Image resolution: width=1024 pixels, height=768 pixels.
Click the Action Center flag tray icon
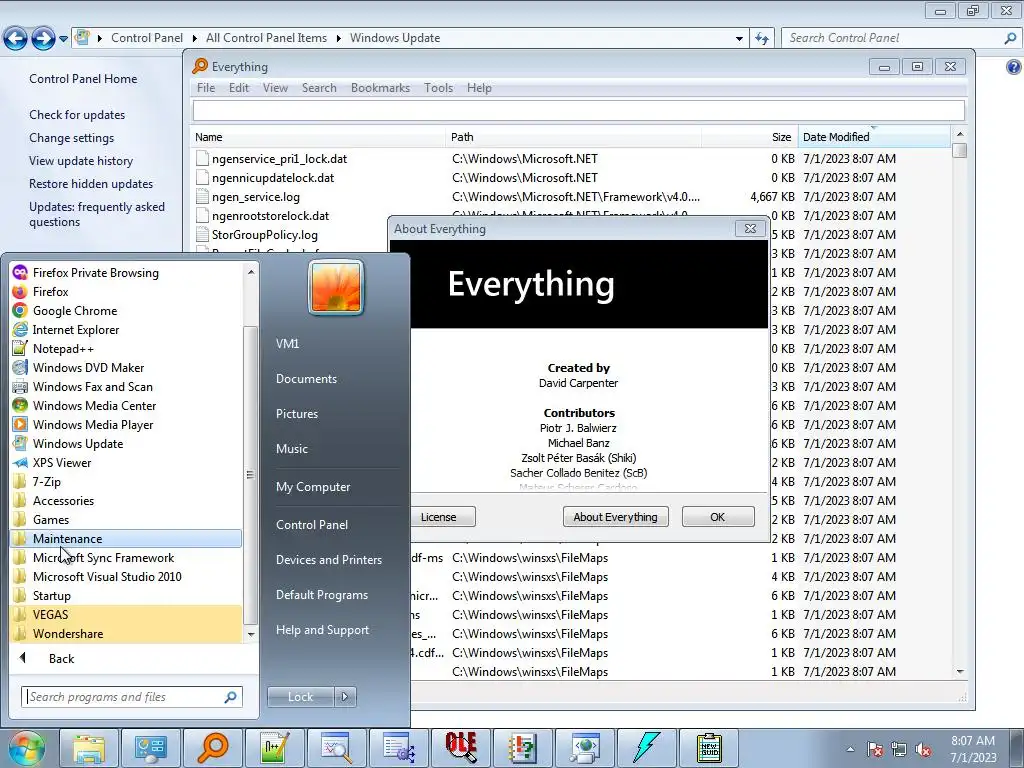[875, 749]
